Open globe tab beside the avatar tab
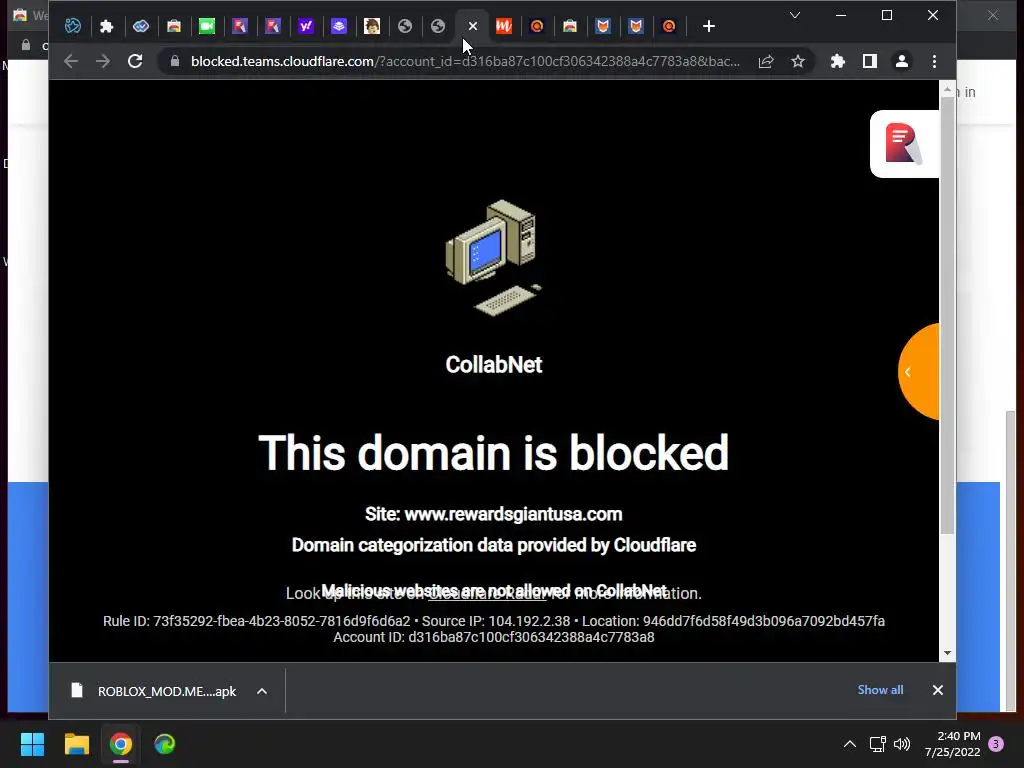The height and width of the screenshot is (768, 1024). click(405, 26)
